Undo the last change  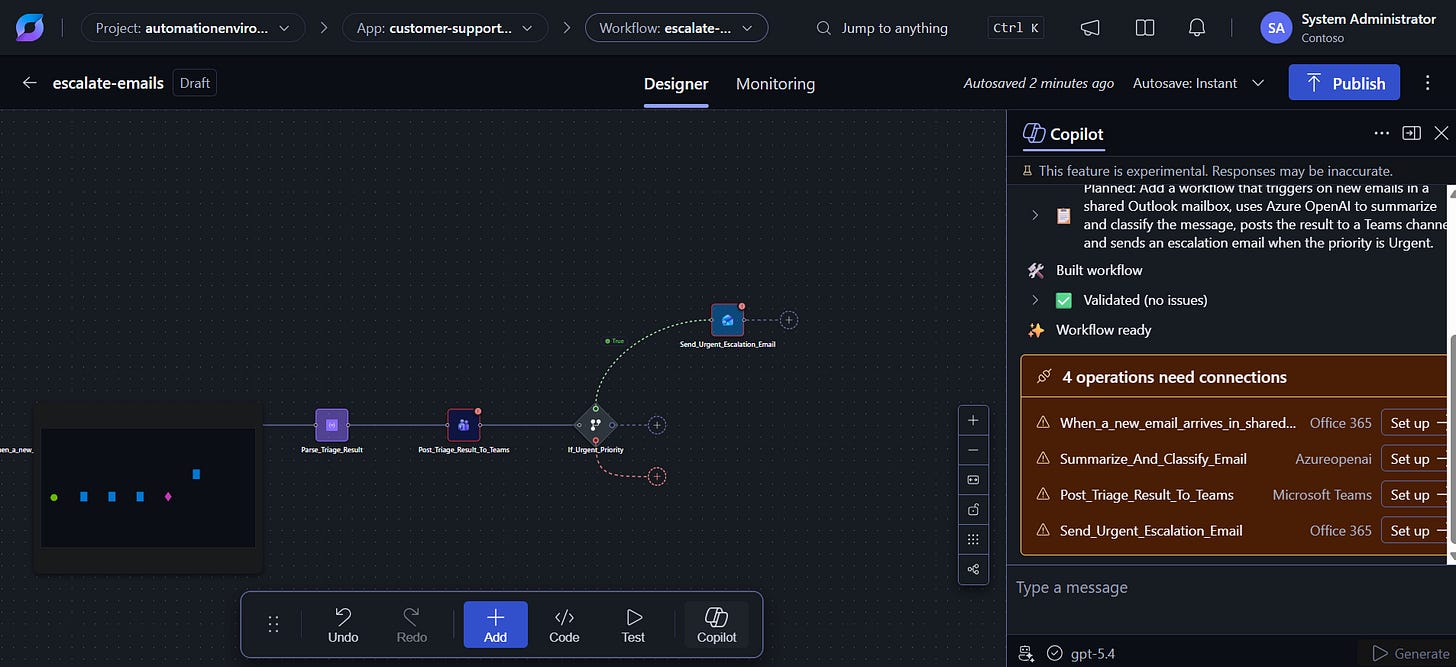pos(343,625)
